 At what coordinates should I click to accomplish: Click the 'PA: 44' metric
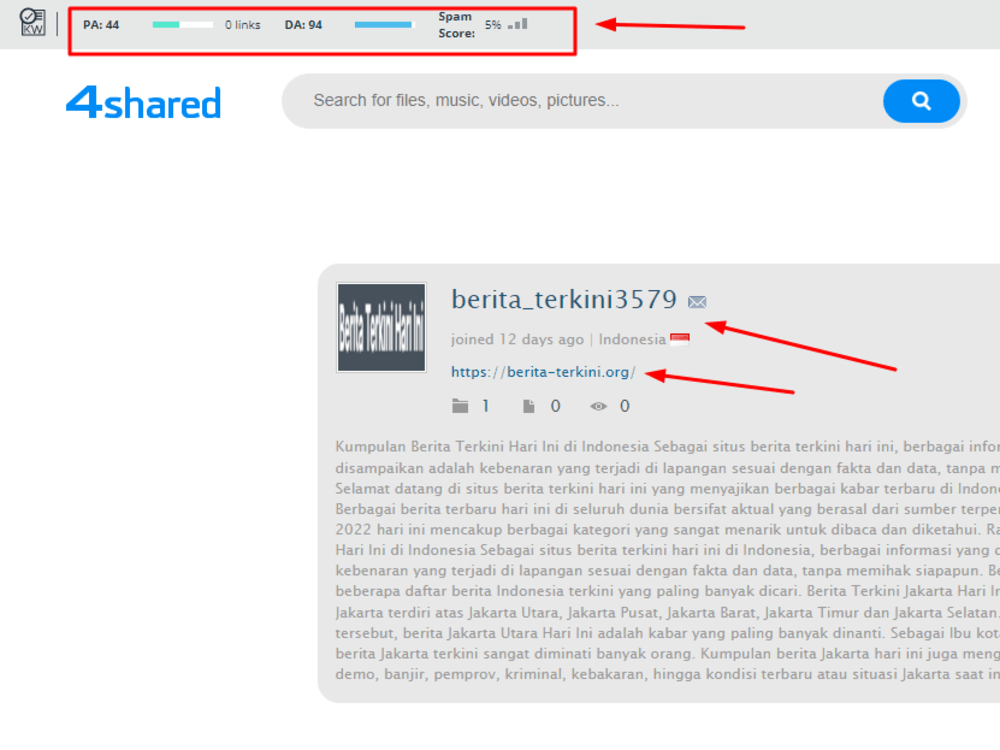[101, 25]
